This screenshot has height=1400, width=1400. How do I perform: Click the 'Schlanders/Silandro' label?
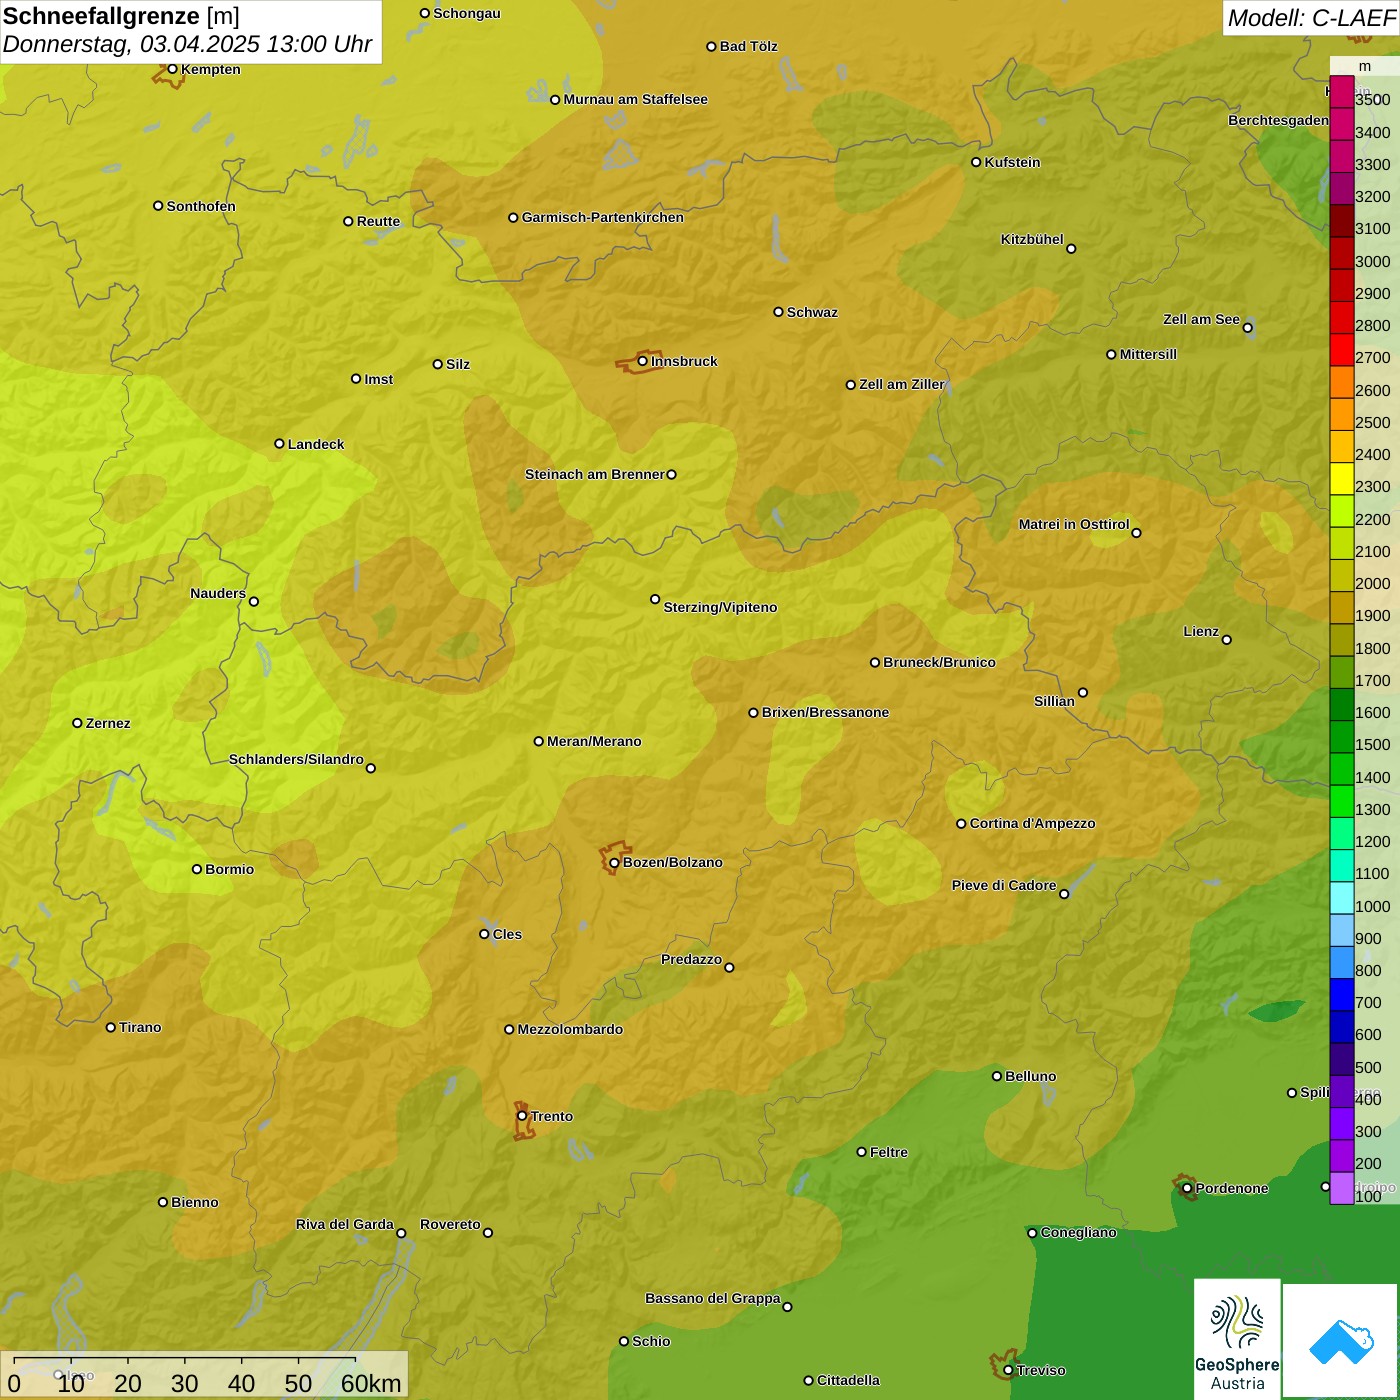click(296, 759)
